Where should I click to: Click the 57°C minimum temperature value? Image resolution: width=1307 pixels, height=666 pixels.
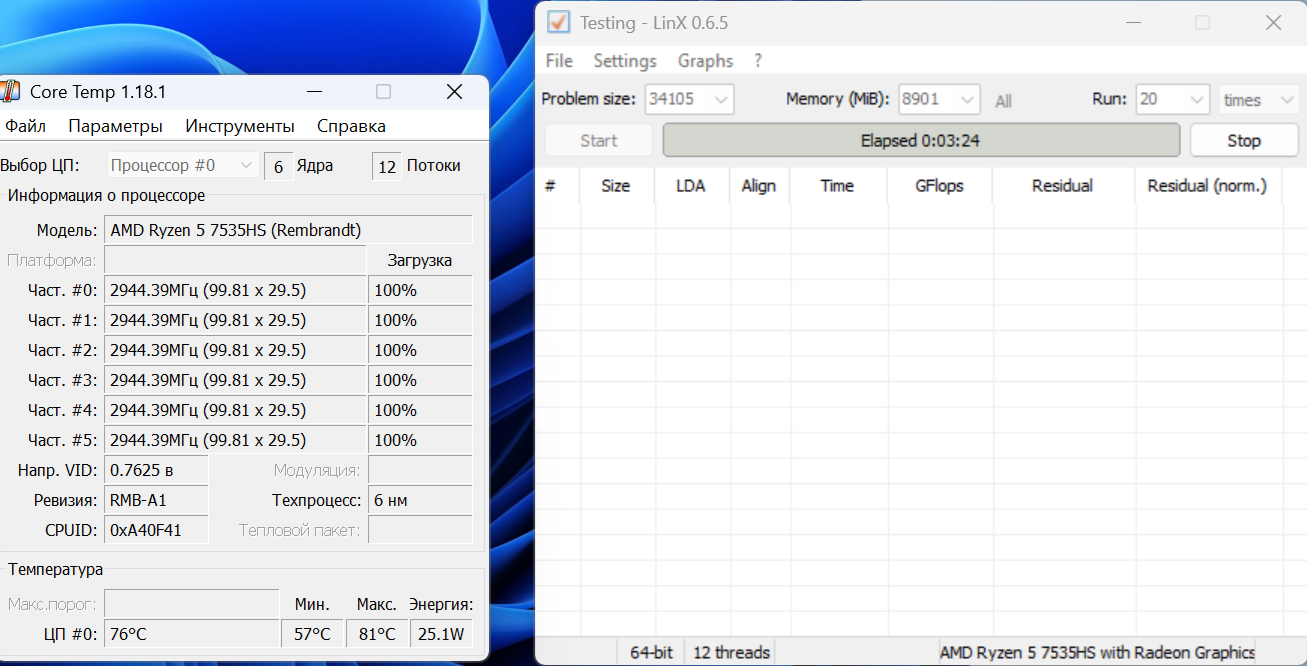coord(312,634)
